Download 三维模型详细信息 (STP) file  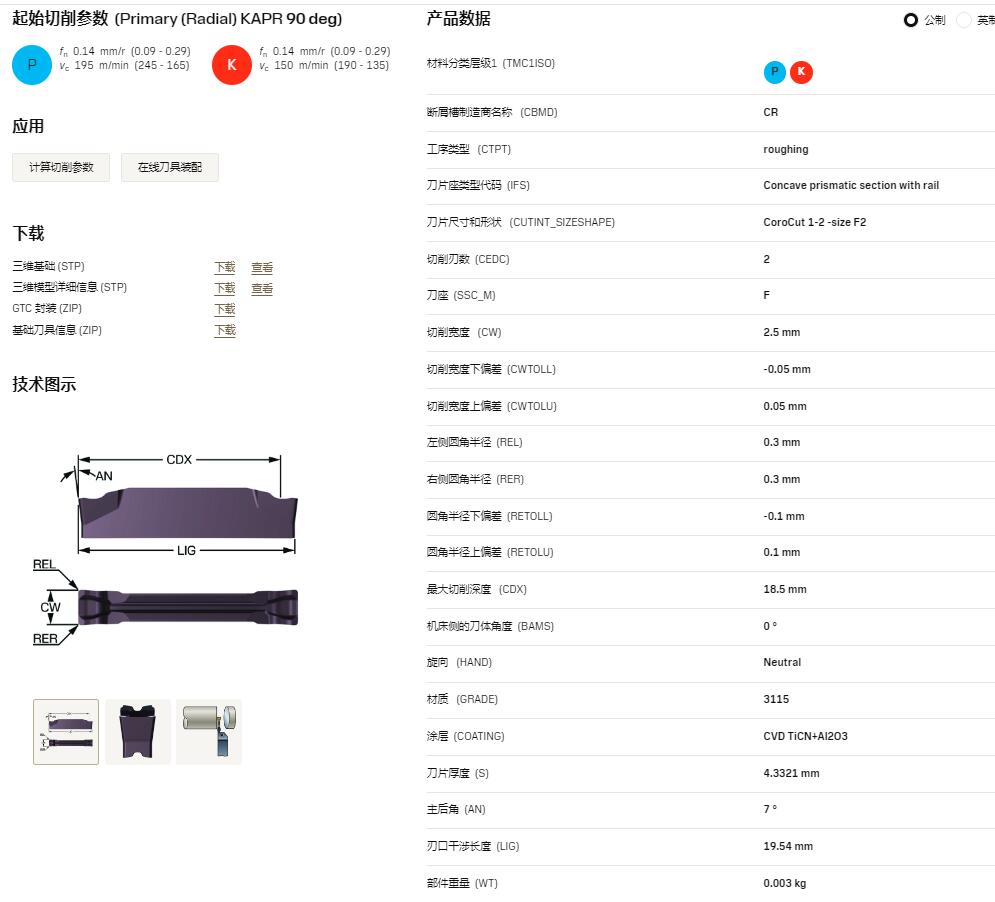coord(225,288)
